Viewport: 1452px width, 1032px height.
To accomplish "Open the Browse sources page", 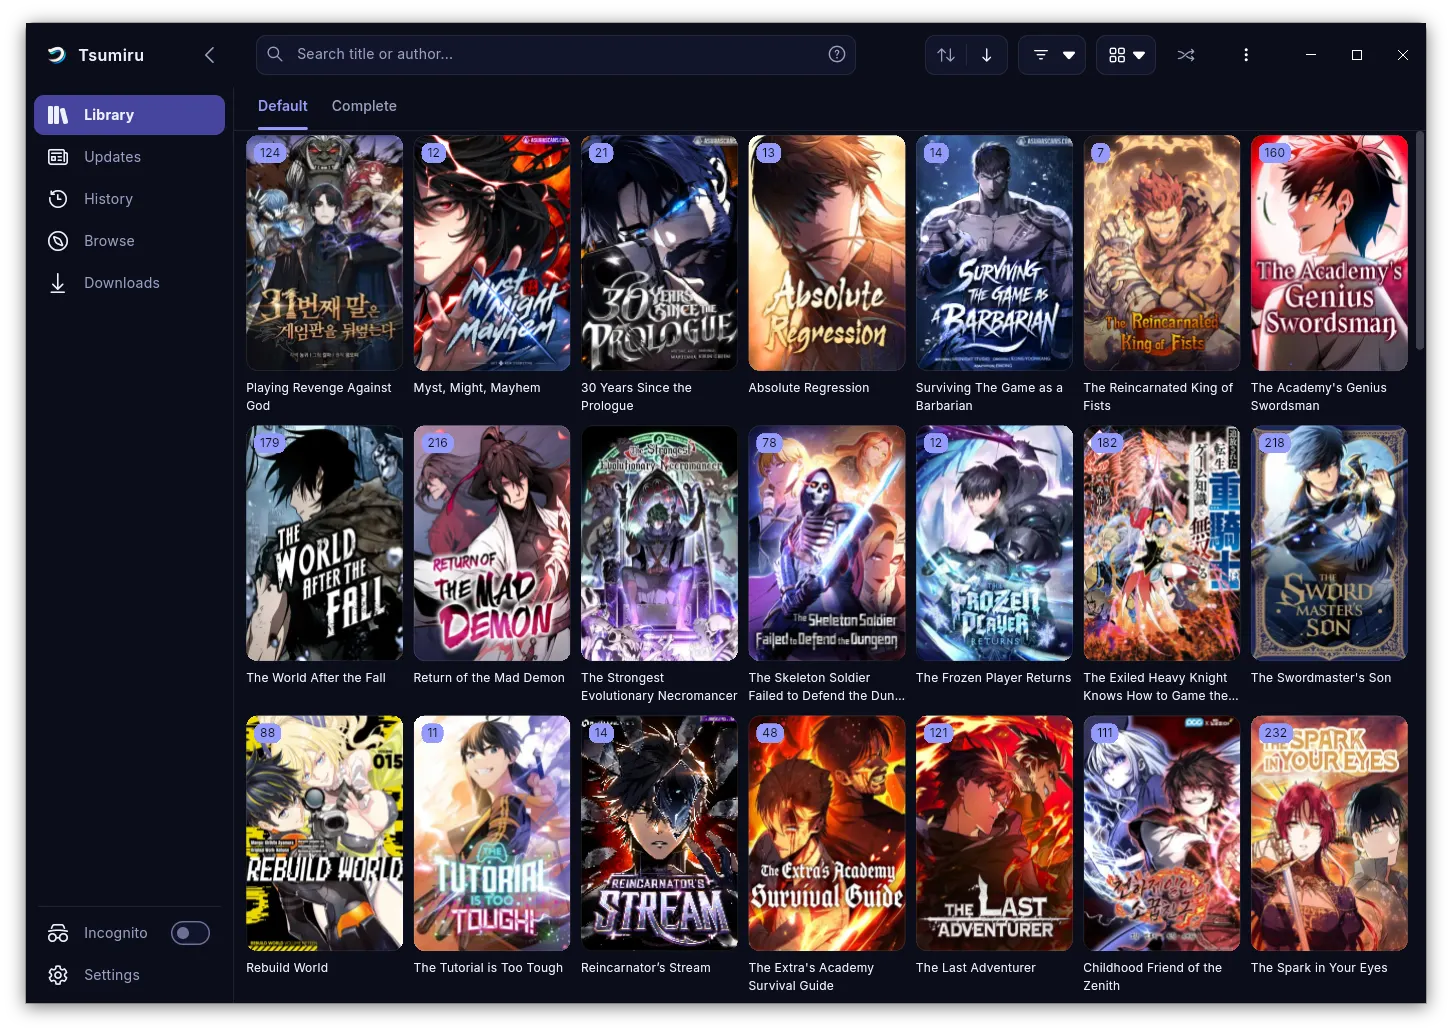I will 129,241.
